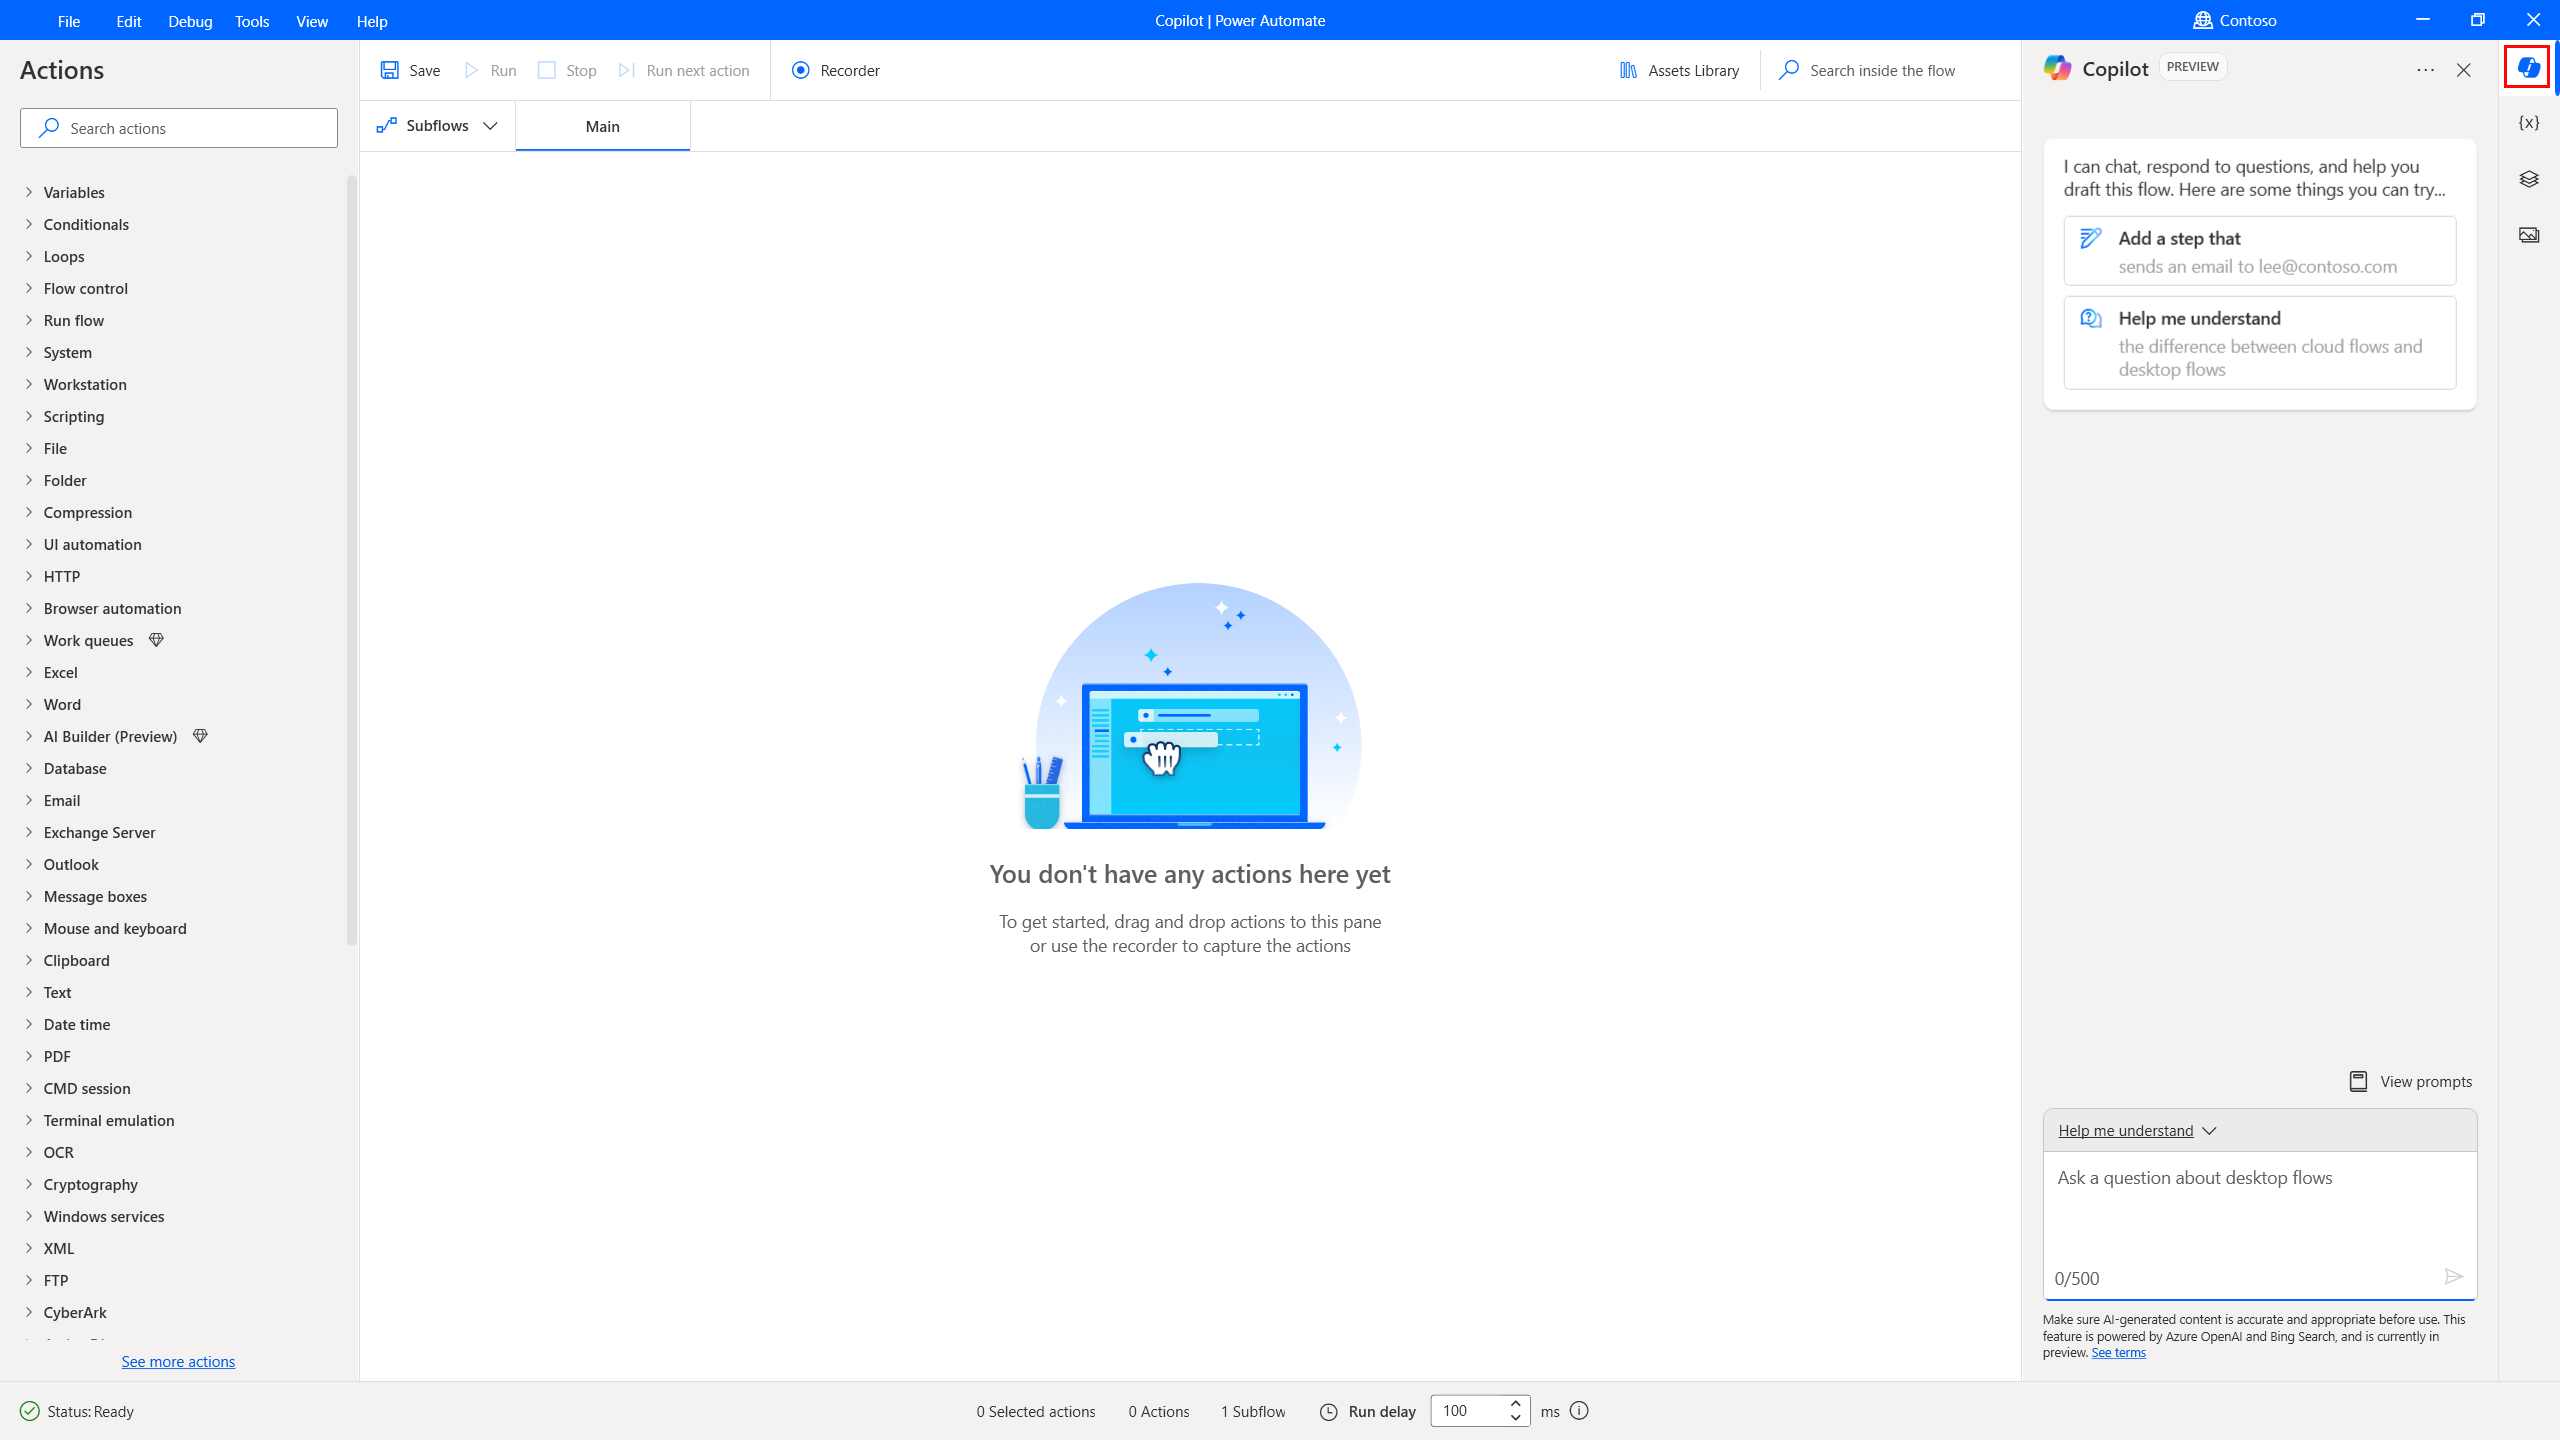Open the Debug menu in menu bar
The width and height of the screenshot is (2560, 1440).
click(x=190, y=19)
